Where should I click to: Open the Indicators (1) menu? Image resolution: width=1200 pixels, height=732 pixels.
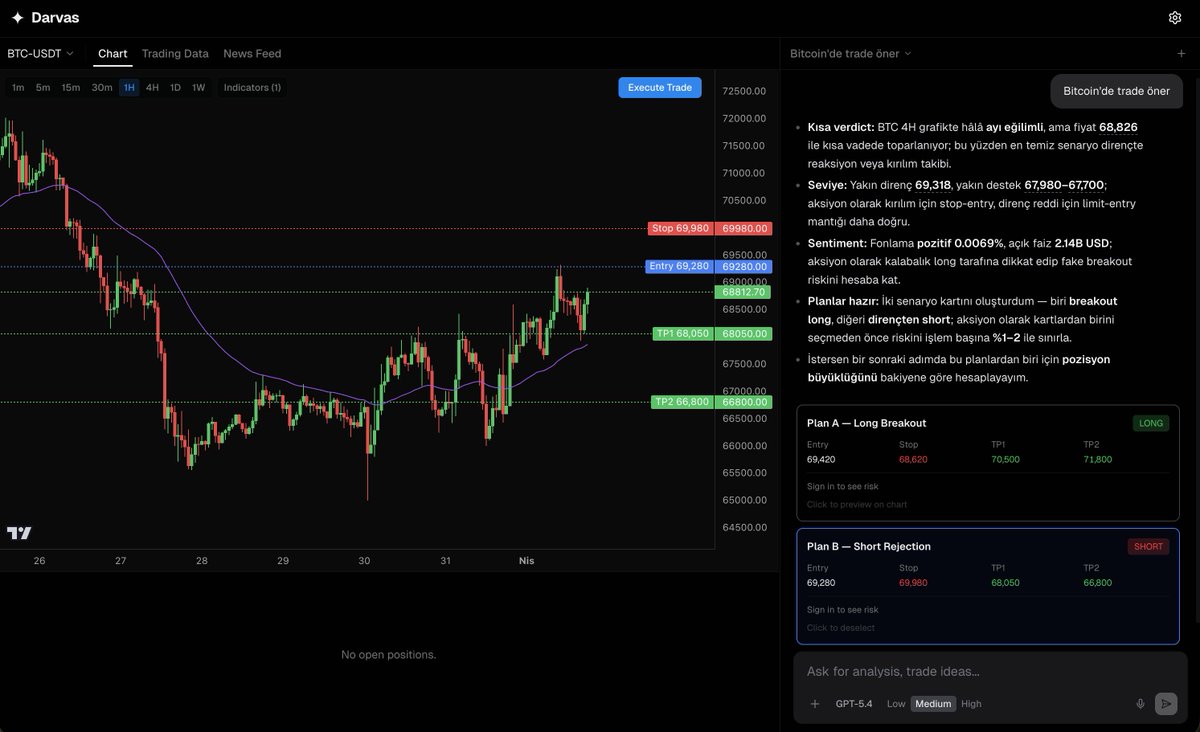[252, 87]
